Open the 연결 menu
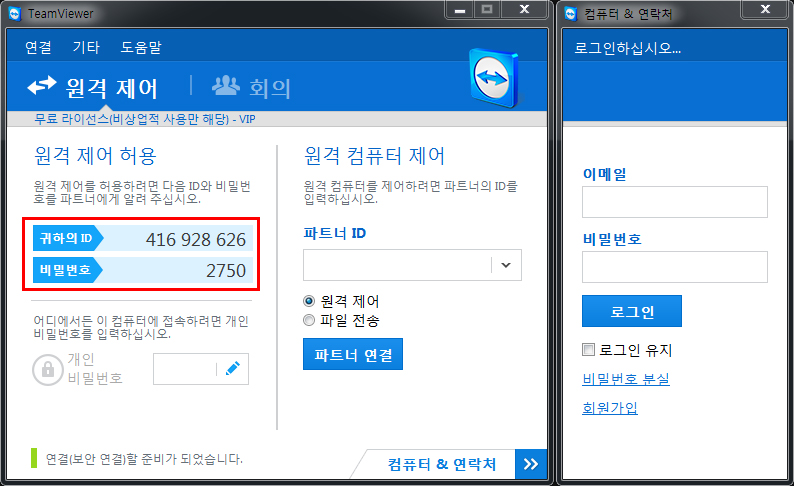The width and height of the screenshot is (794, 486). tap(38, 48)
